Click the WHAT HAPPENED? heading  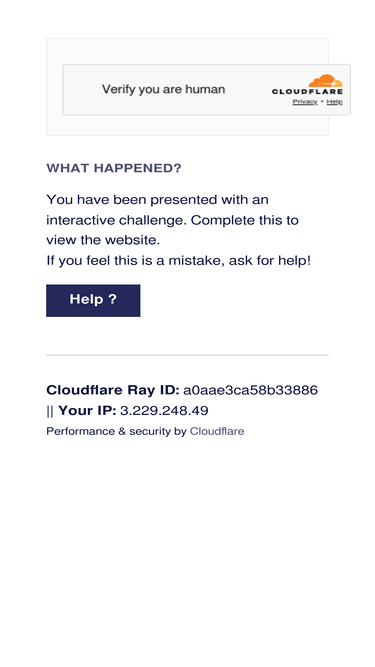coord(114,168)
